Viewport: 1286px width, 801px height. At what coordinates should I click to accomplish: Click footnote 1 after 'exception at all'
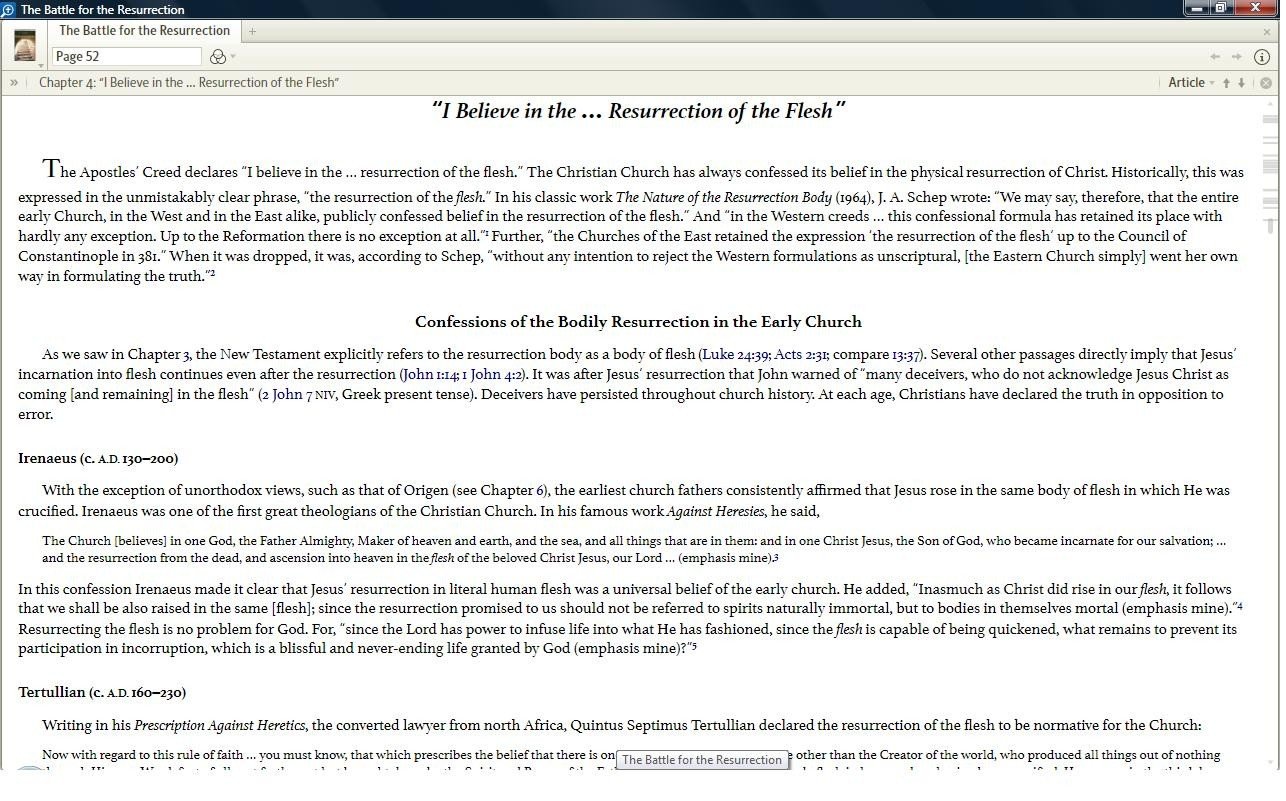(x=486, y=233)
